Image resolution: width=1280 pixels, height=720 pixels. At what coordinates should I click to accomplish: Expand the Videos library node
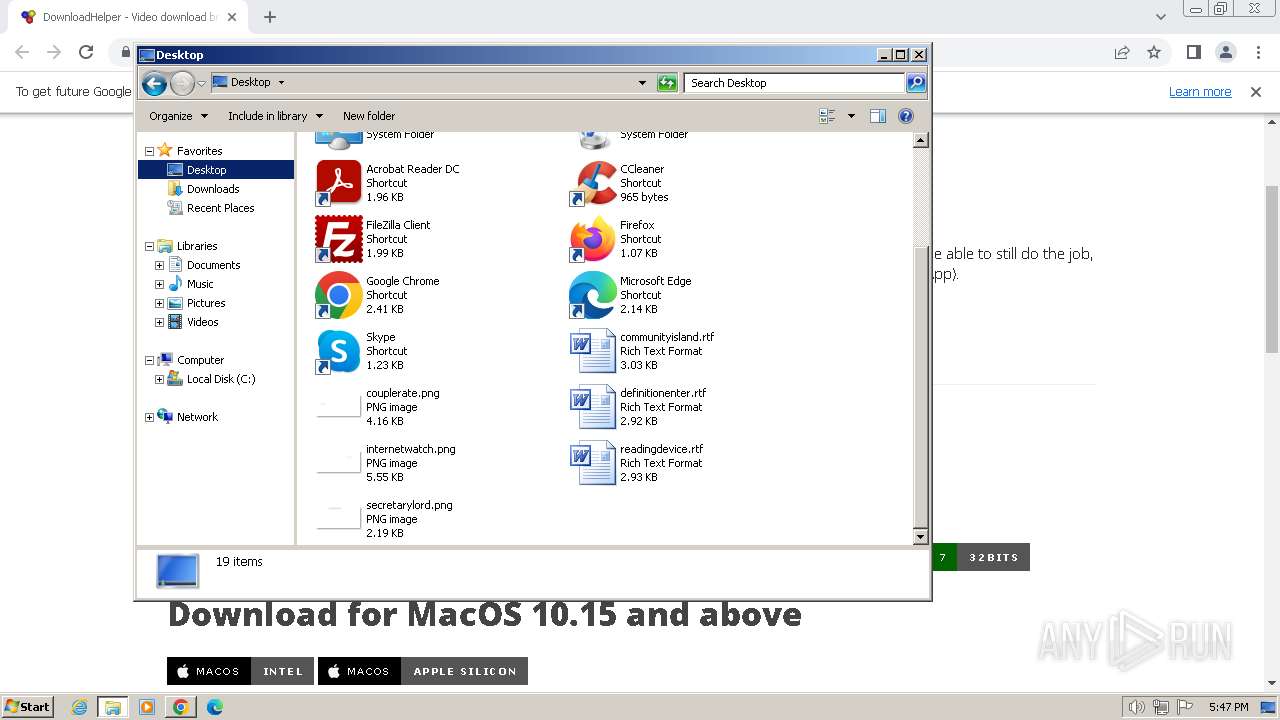[x=159, y=322]
